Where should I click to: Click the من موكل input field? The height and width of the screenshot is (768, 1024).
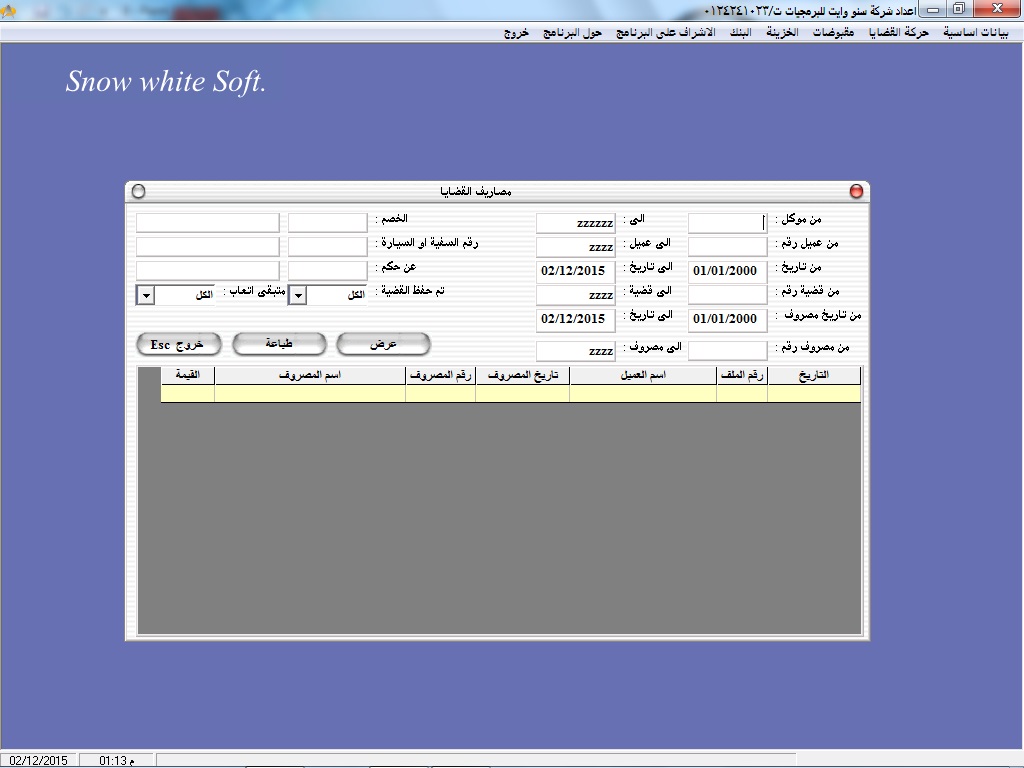click(727, 223)
